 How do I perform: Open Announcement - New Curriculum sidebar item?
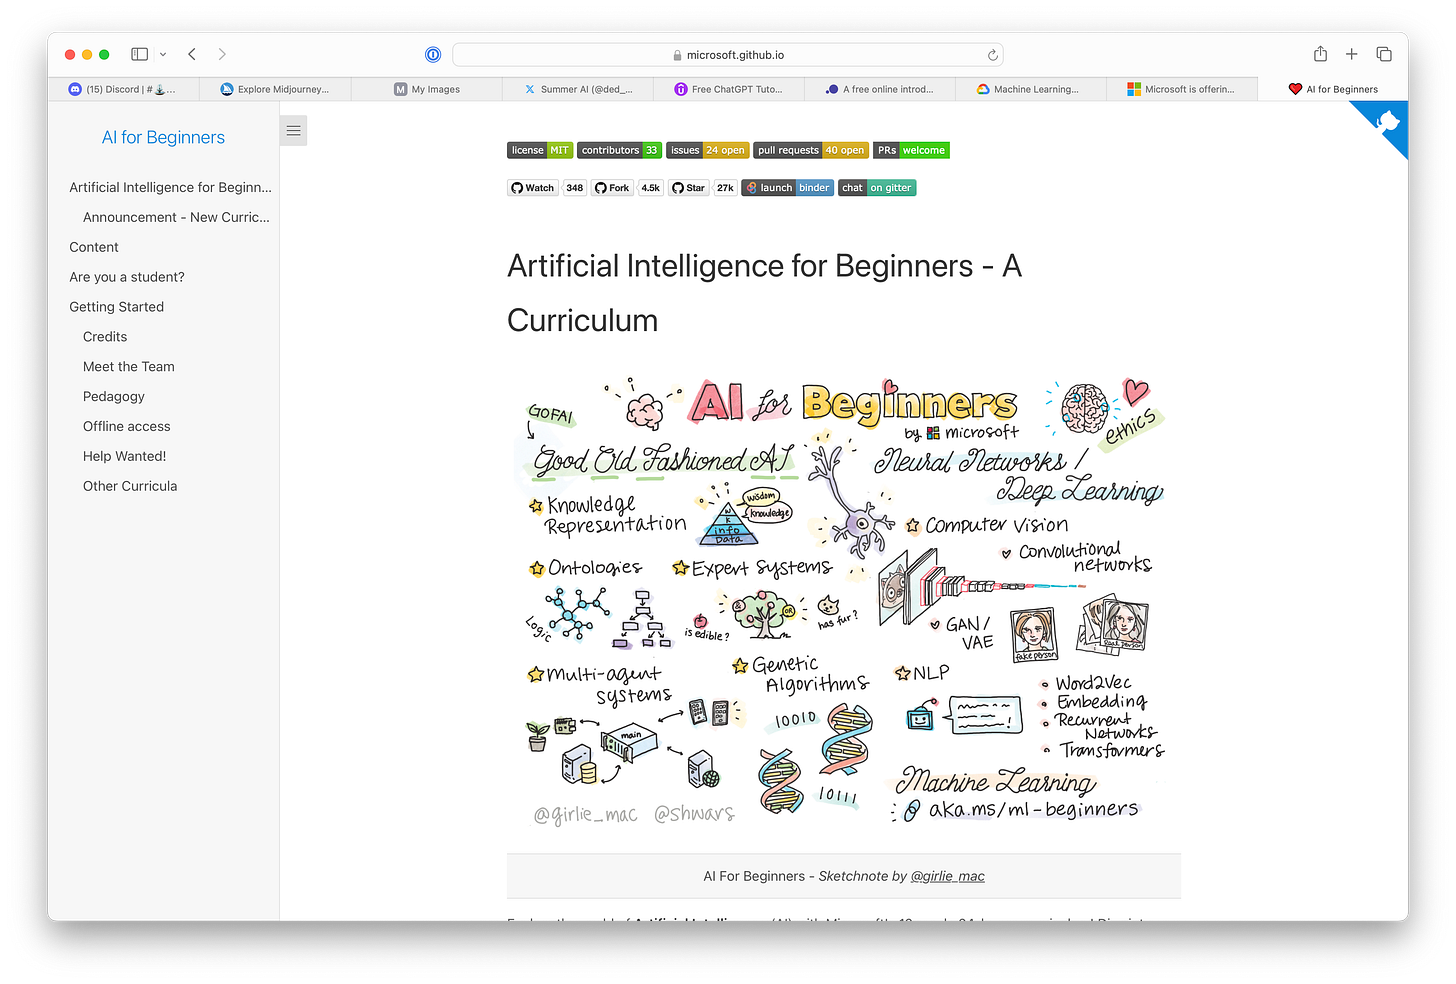[x=176, y=217]
